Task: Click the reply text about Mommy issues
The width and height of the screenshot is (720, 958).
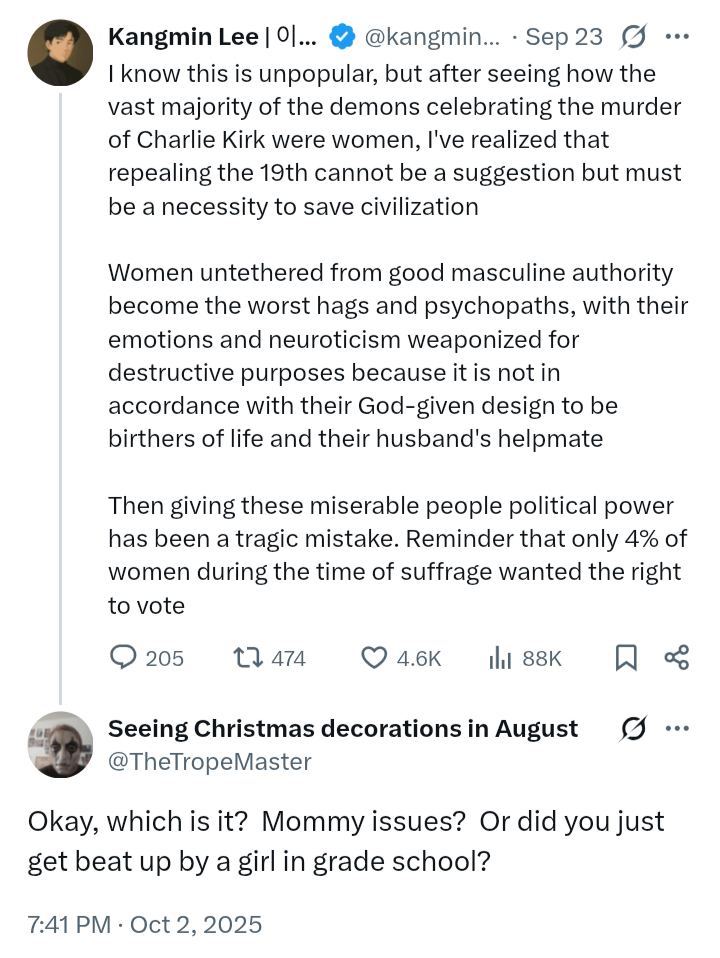Action: [345, 841]
